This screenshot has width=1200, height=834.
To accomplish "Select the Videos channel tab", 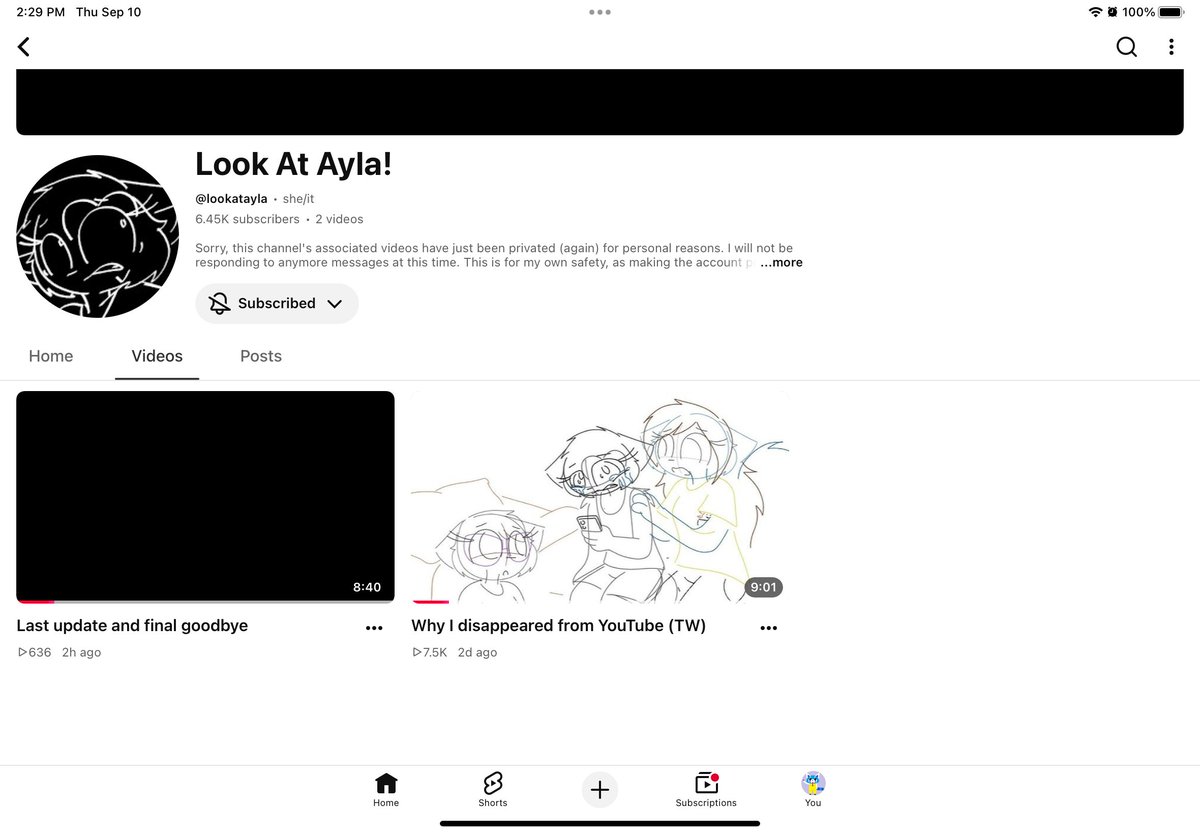I will (x=157, y=356).
